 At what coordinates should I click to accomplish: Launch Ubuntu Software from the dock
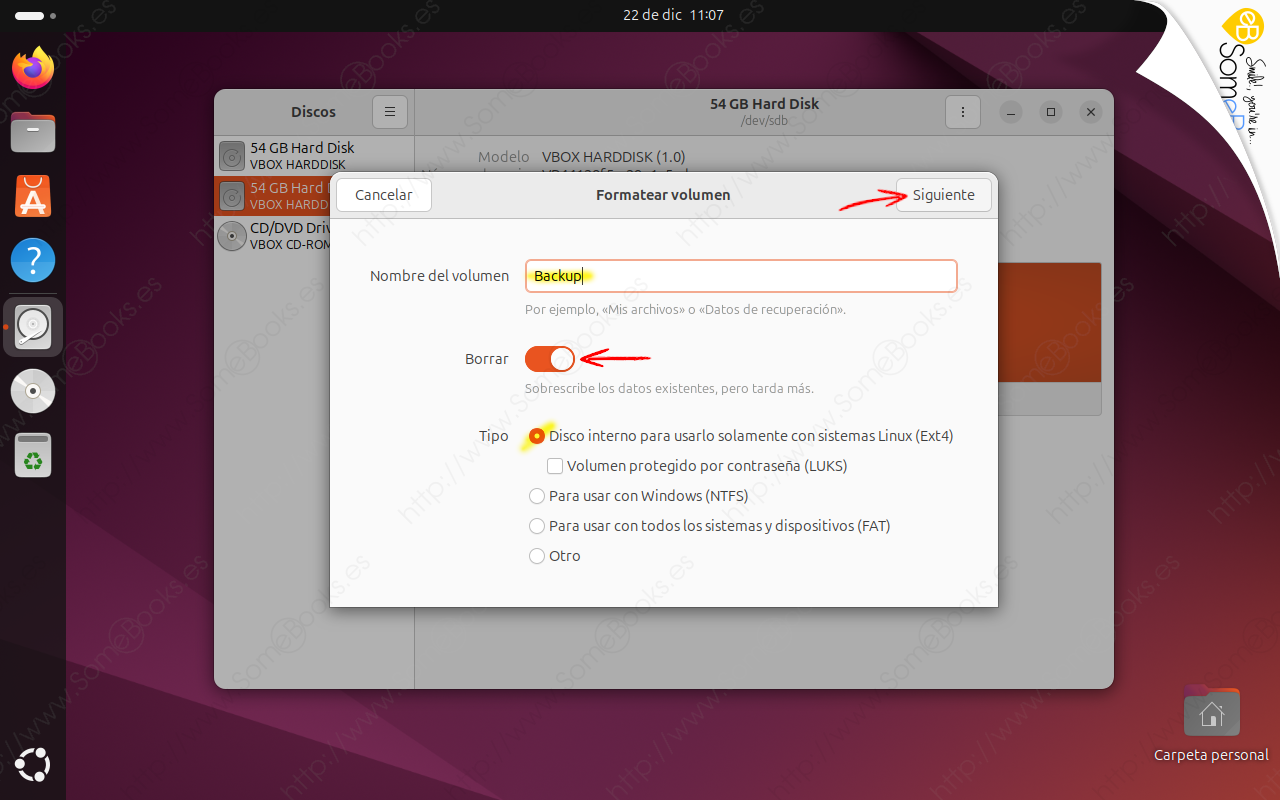32,196
